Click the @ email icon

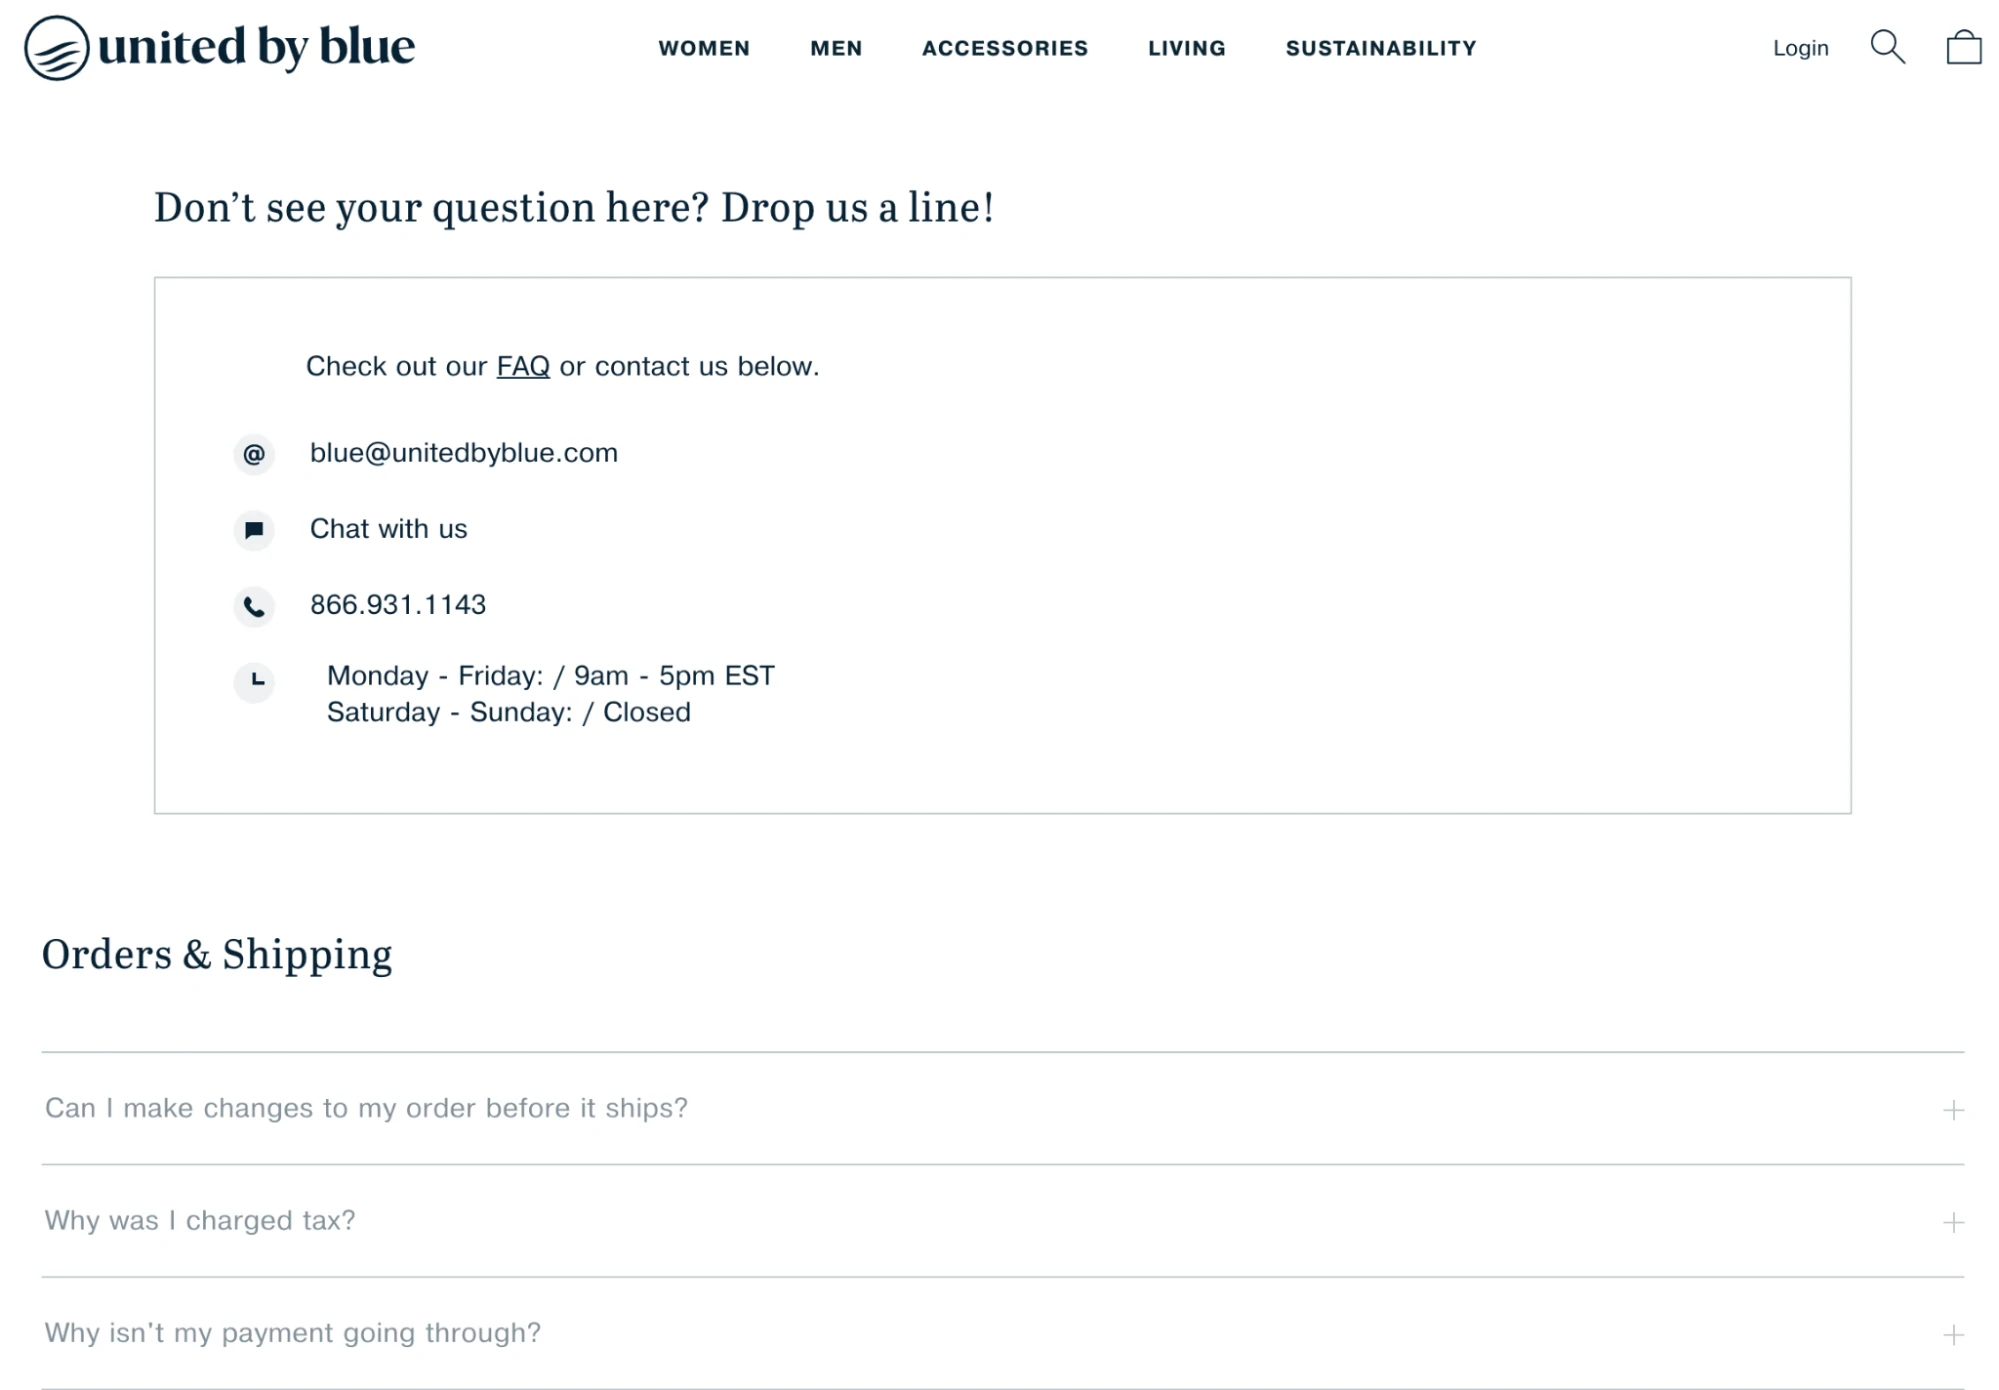[x=254, y=454]
